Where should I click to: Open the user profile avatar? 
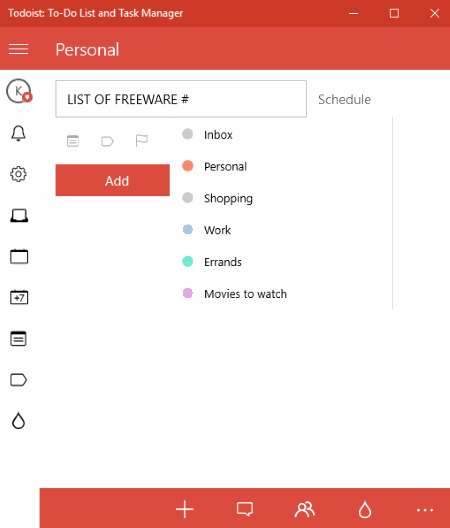19,91
